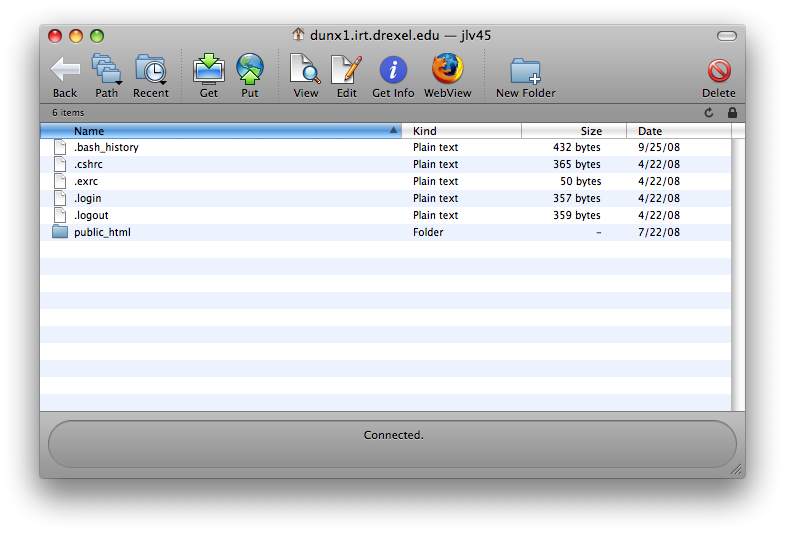Click the red Delete icon

pos(719,71)
